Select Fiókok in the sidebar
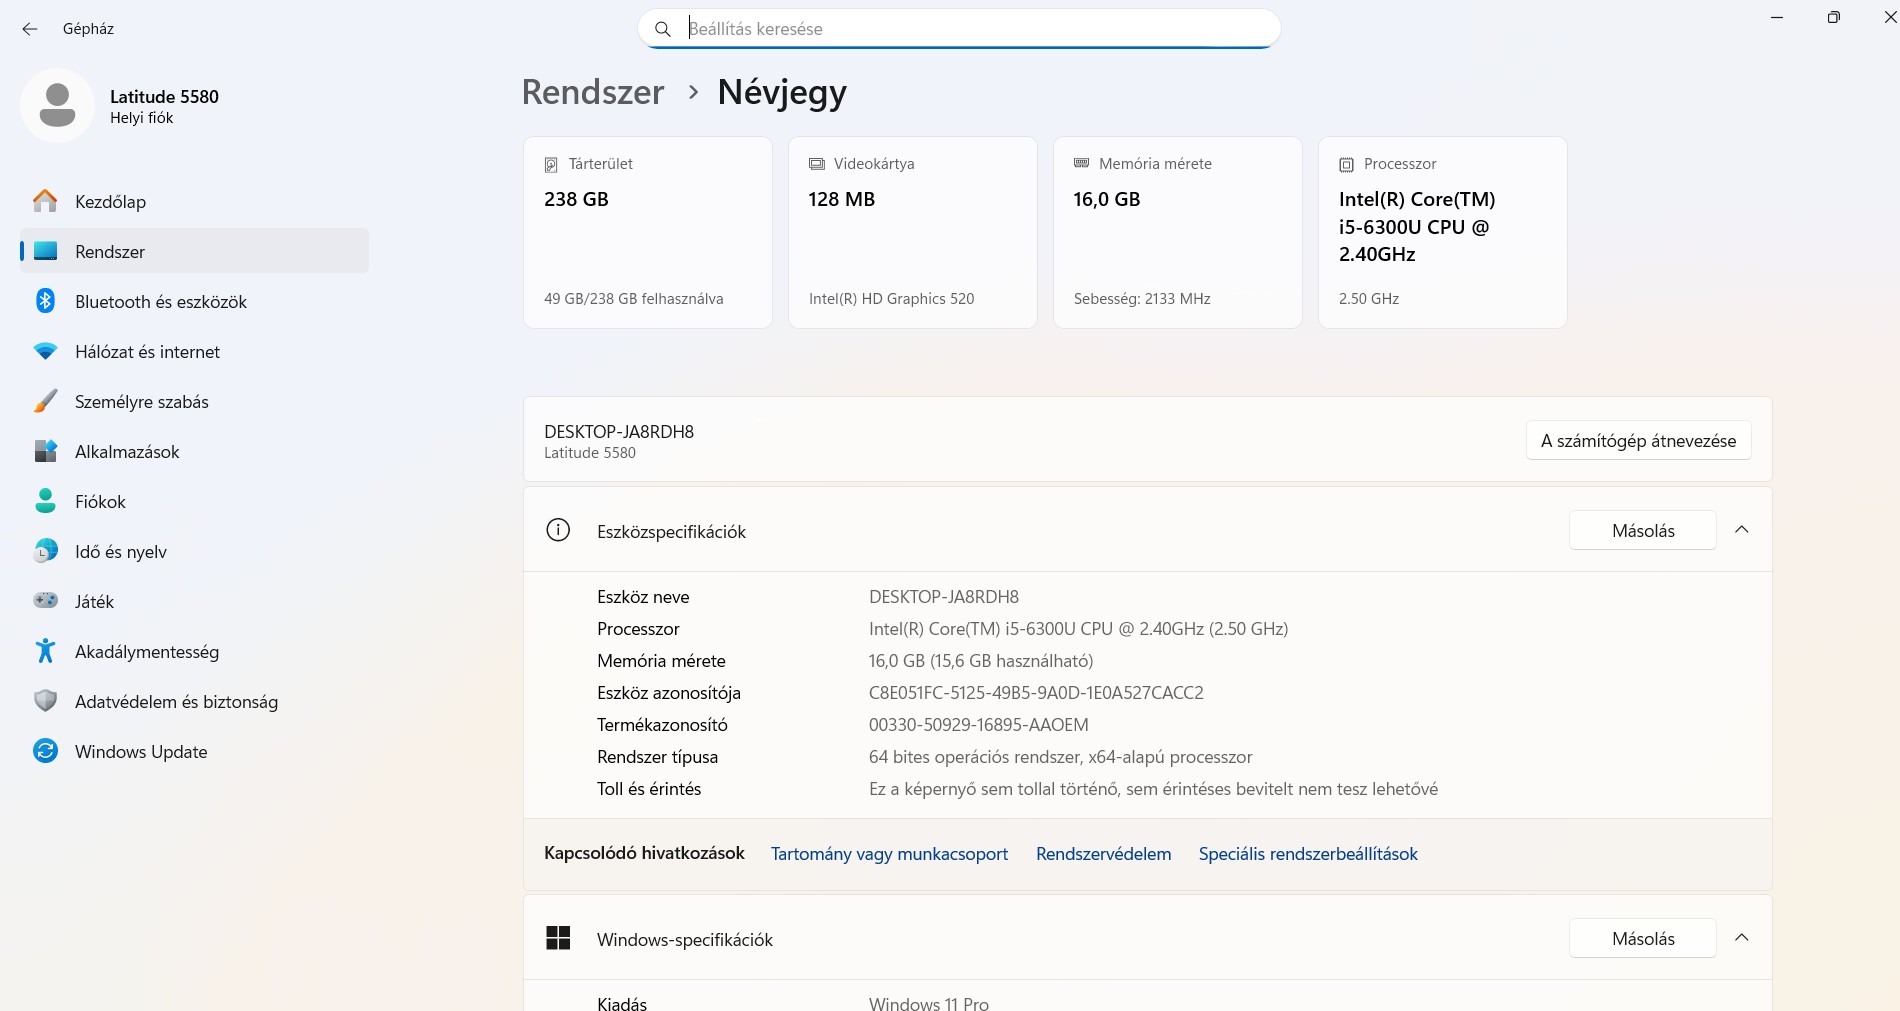1900x1011 pixels. tap(100, 501)
